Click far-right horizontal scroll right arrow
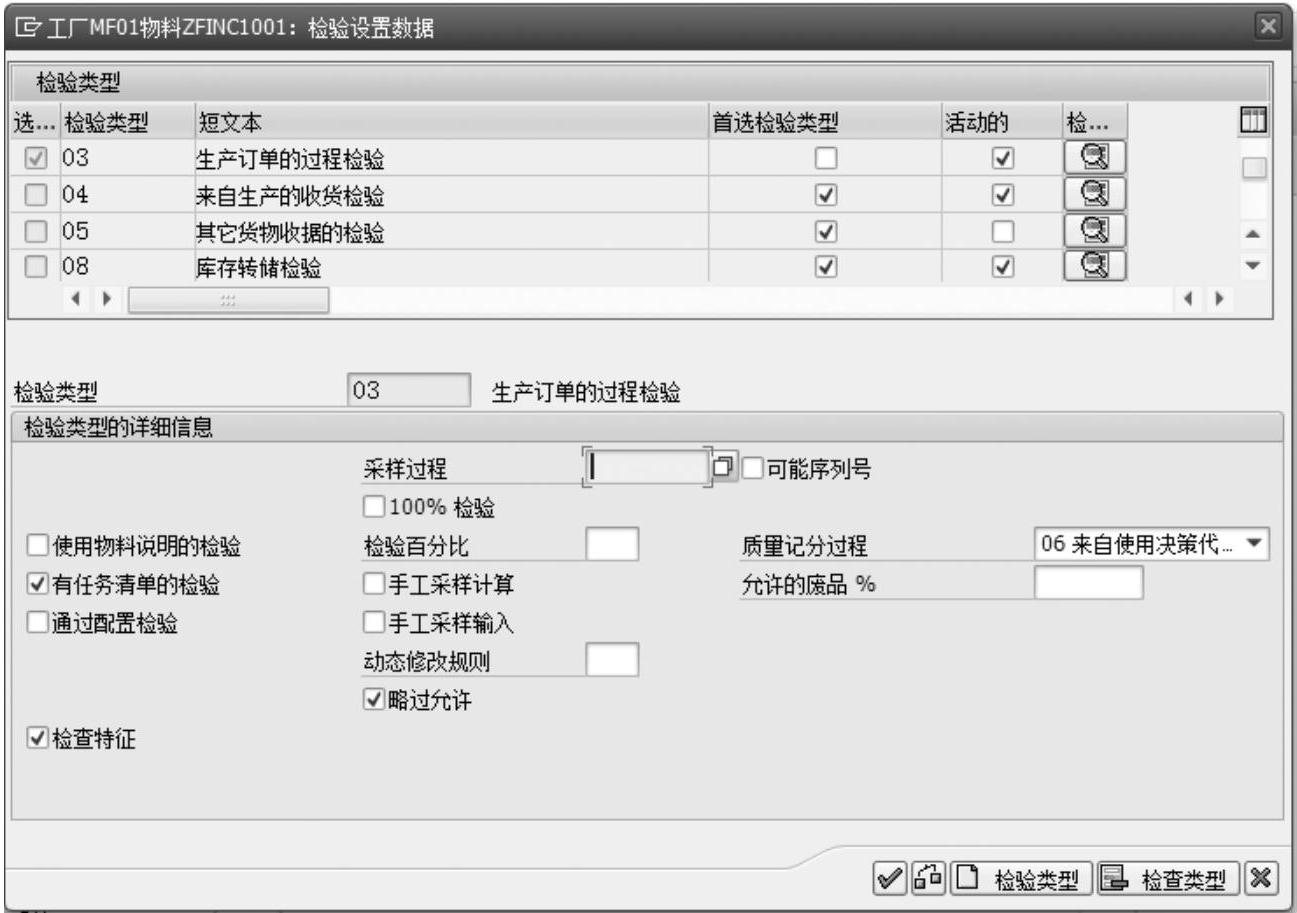 point(1218,300)
